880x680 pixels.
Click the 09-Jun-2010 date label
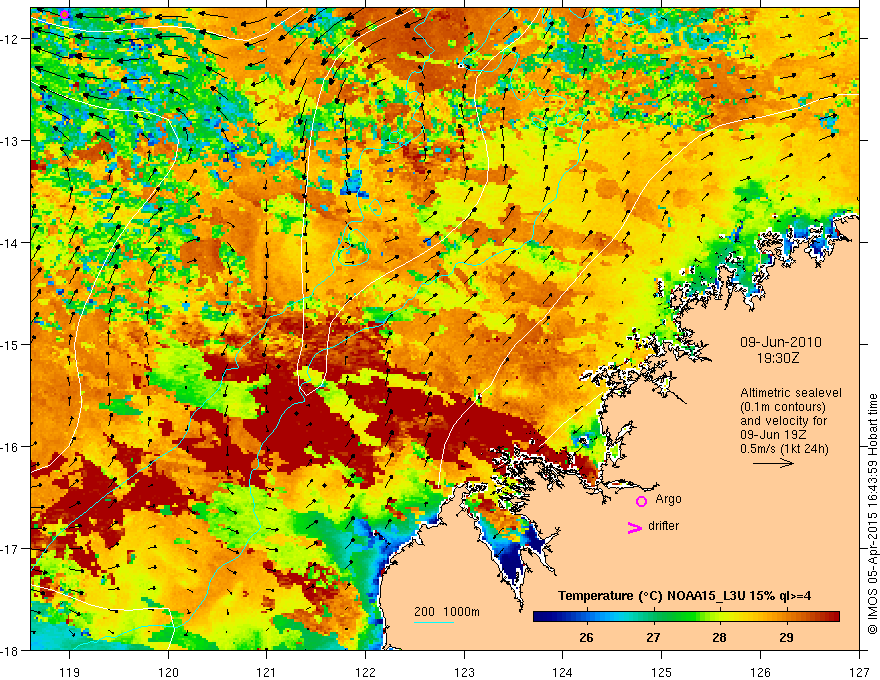781,342
